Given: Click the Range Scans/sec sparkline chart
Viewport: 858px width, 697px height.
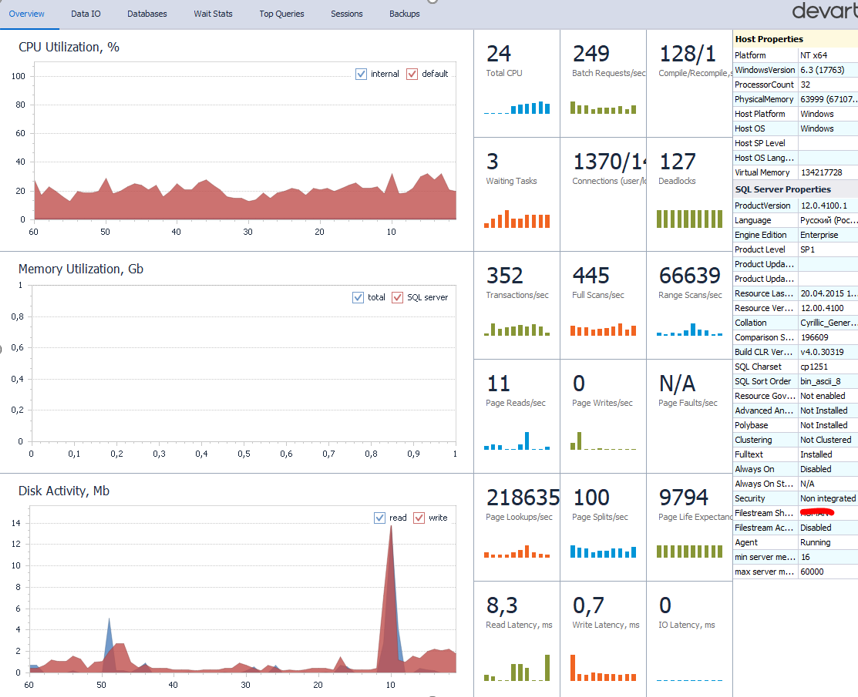Looking at the screenshot, I should point(689,329).
